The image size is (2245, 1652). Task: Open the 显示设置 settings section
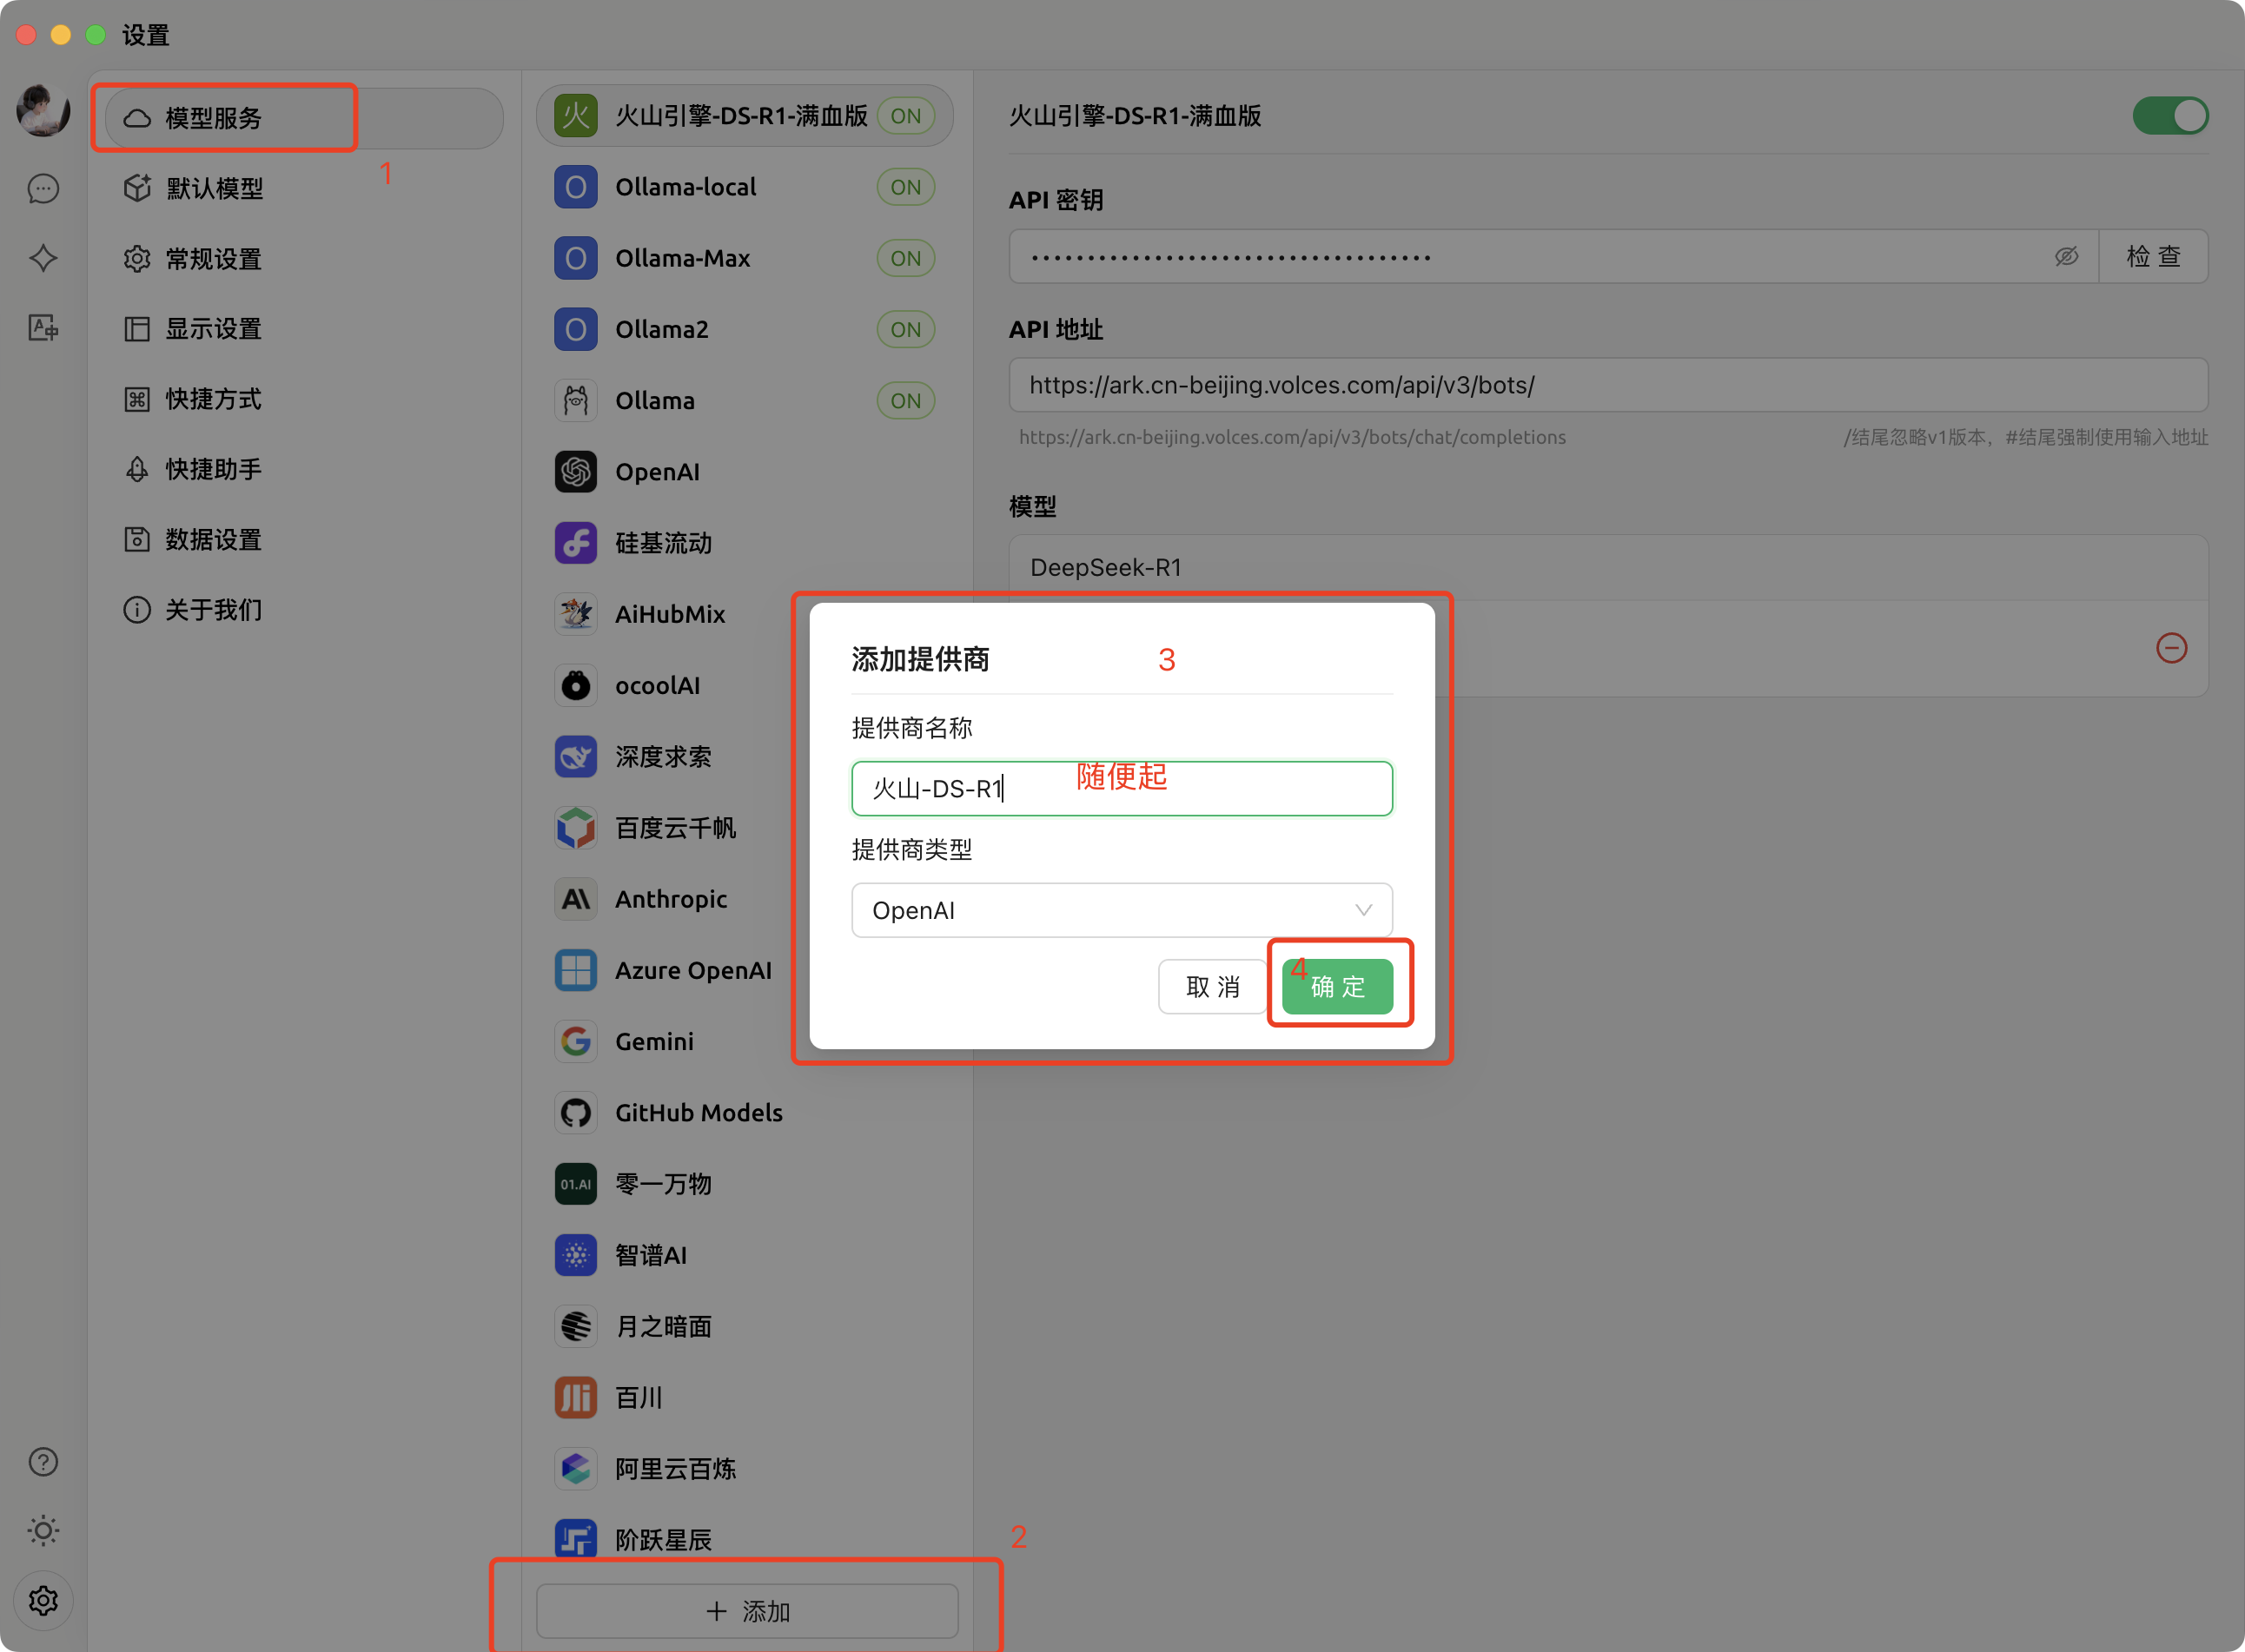pos(304,329)
